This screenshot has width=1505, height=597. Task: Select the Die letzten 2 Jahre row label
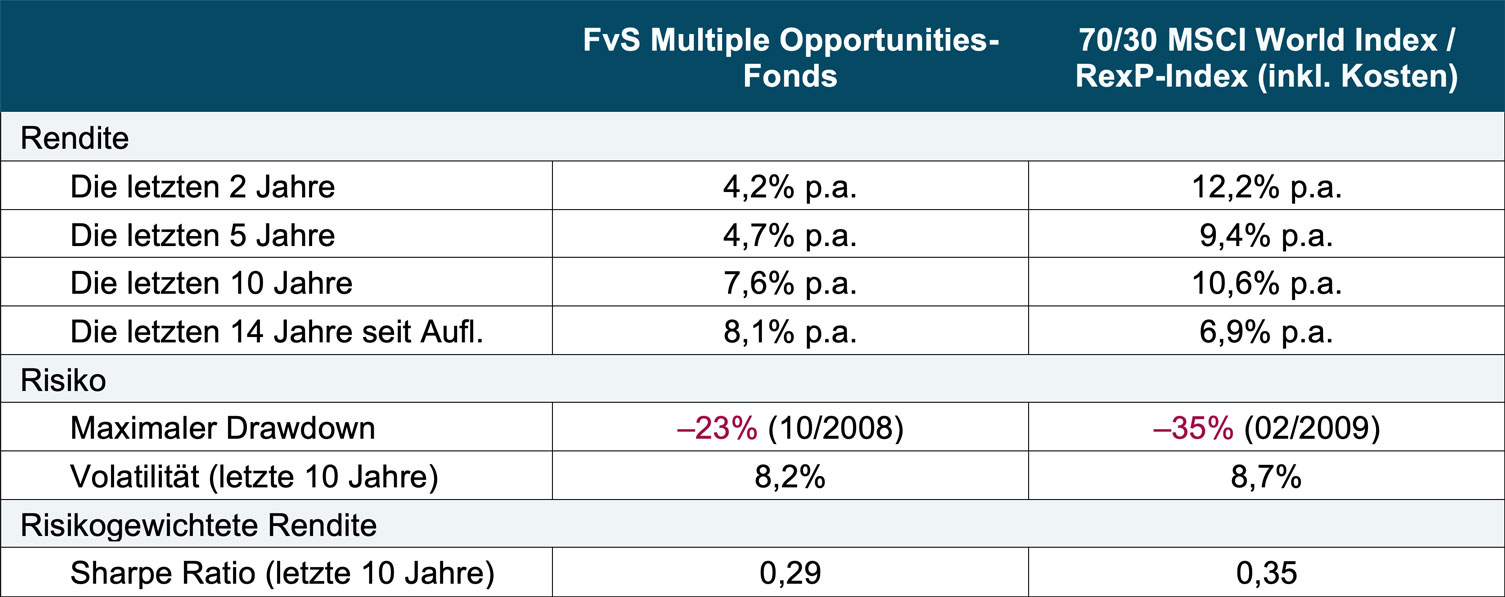click(x=202, y=187)
